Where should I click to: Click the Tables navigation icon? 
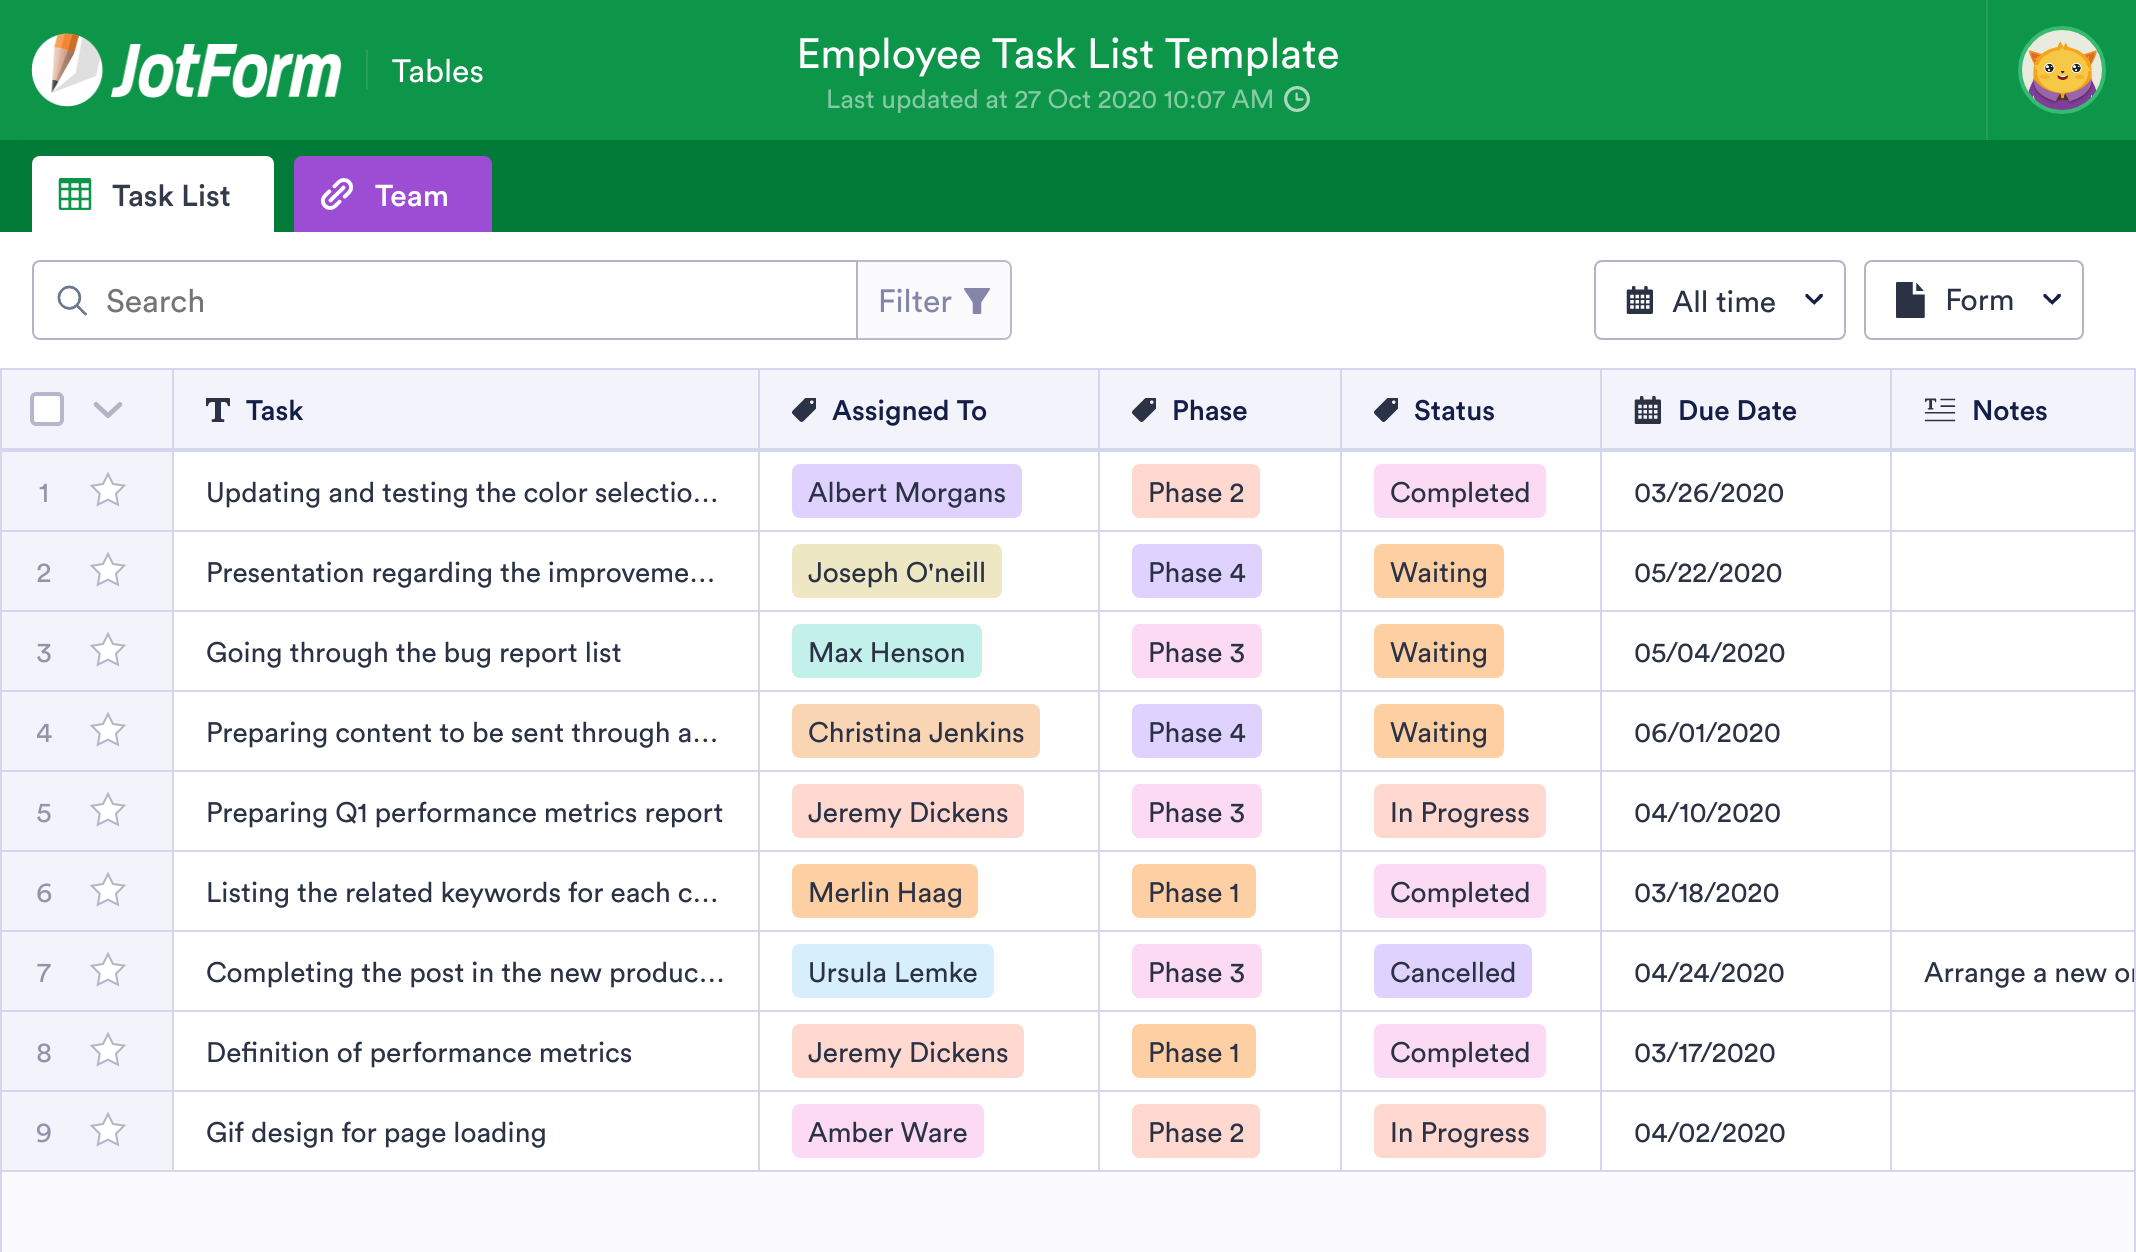pyautogui.click(x=437, y=70)
